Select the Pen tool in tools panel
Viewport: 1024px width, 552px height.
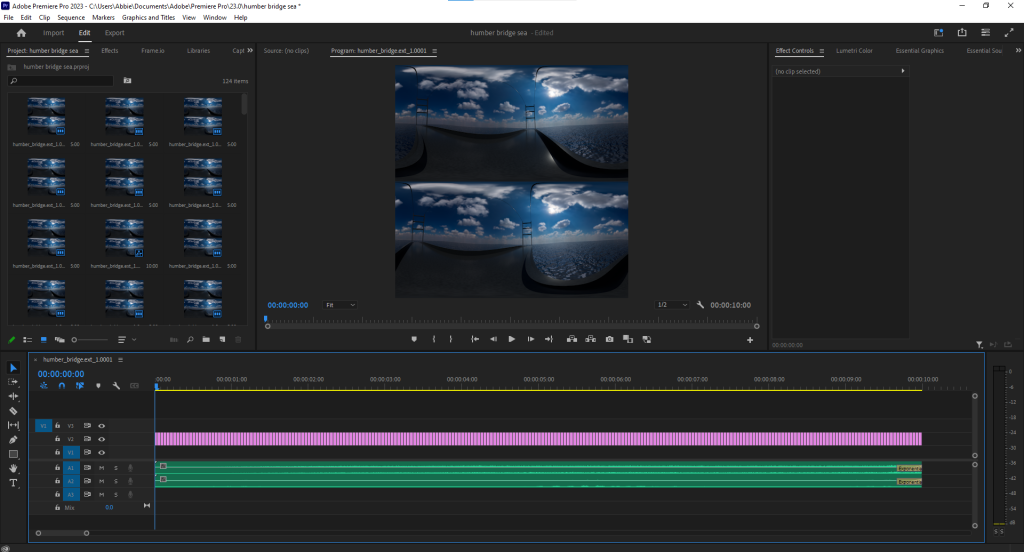click(14, 439)
